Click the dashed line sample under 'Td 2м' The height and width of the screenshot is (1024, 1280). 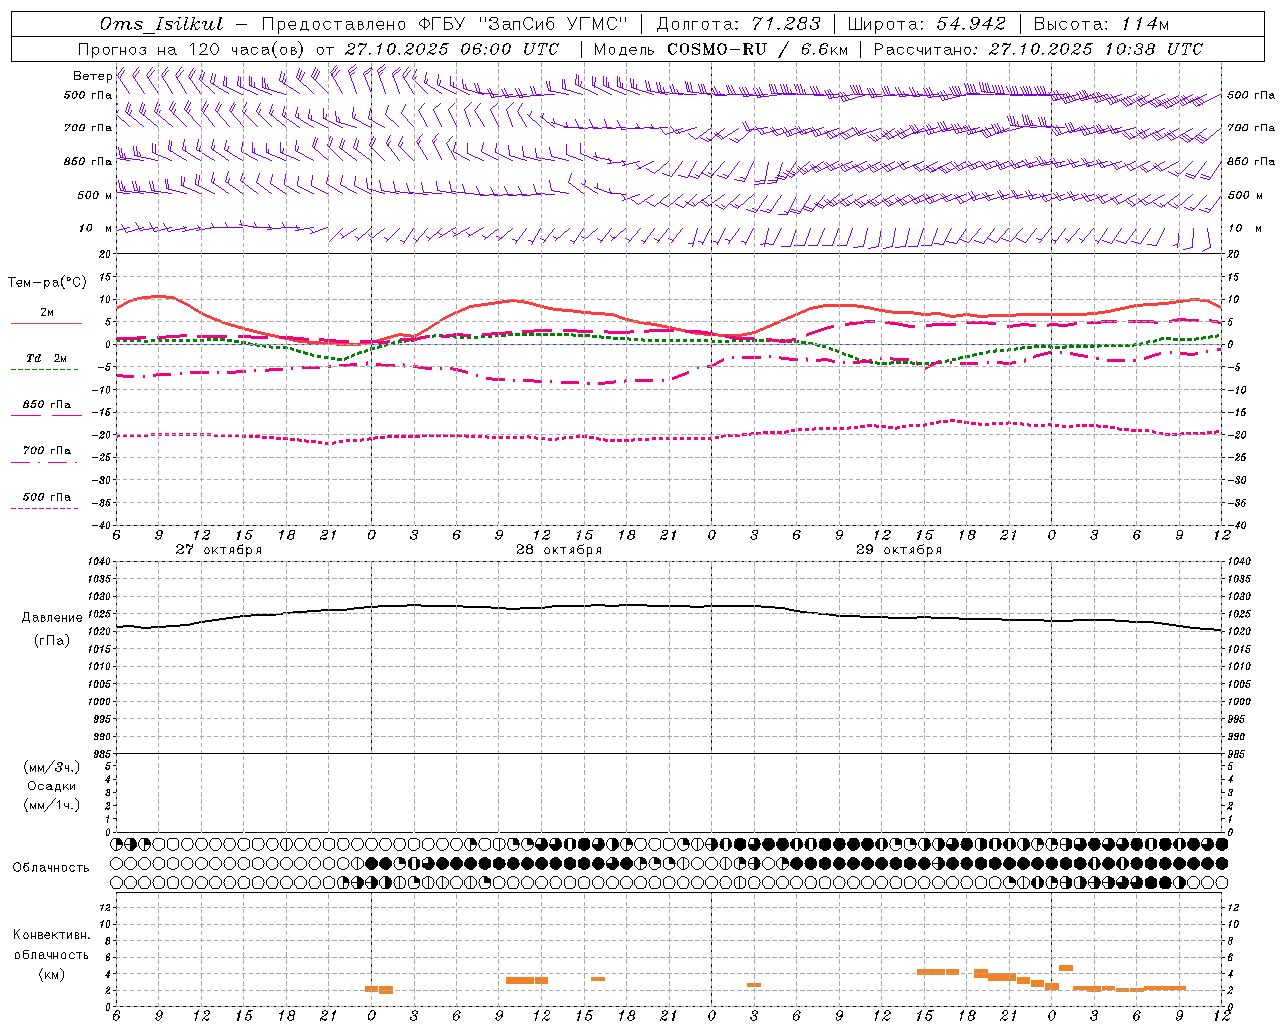(45, 369)
